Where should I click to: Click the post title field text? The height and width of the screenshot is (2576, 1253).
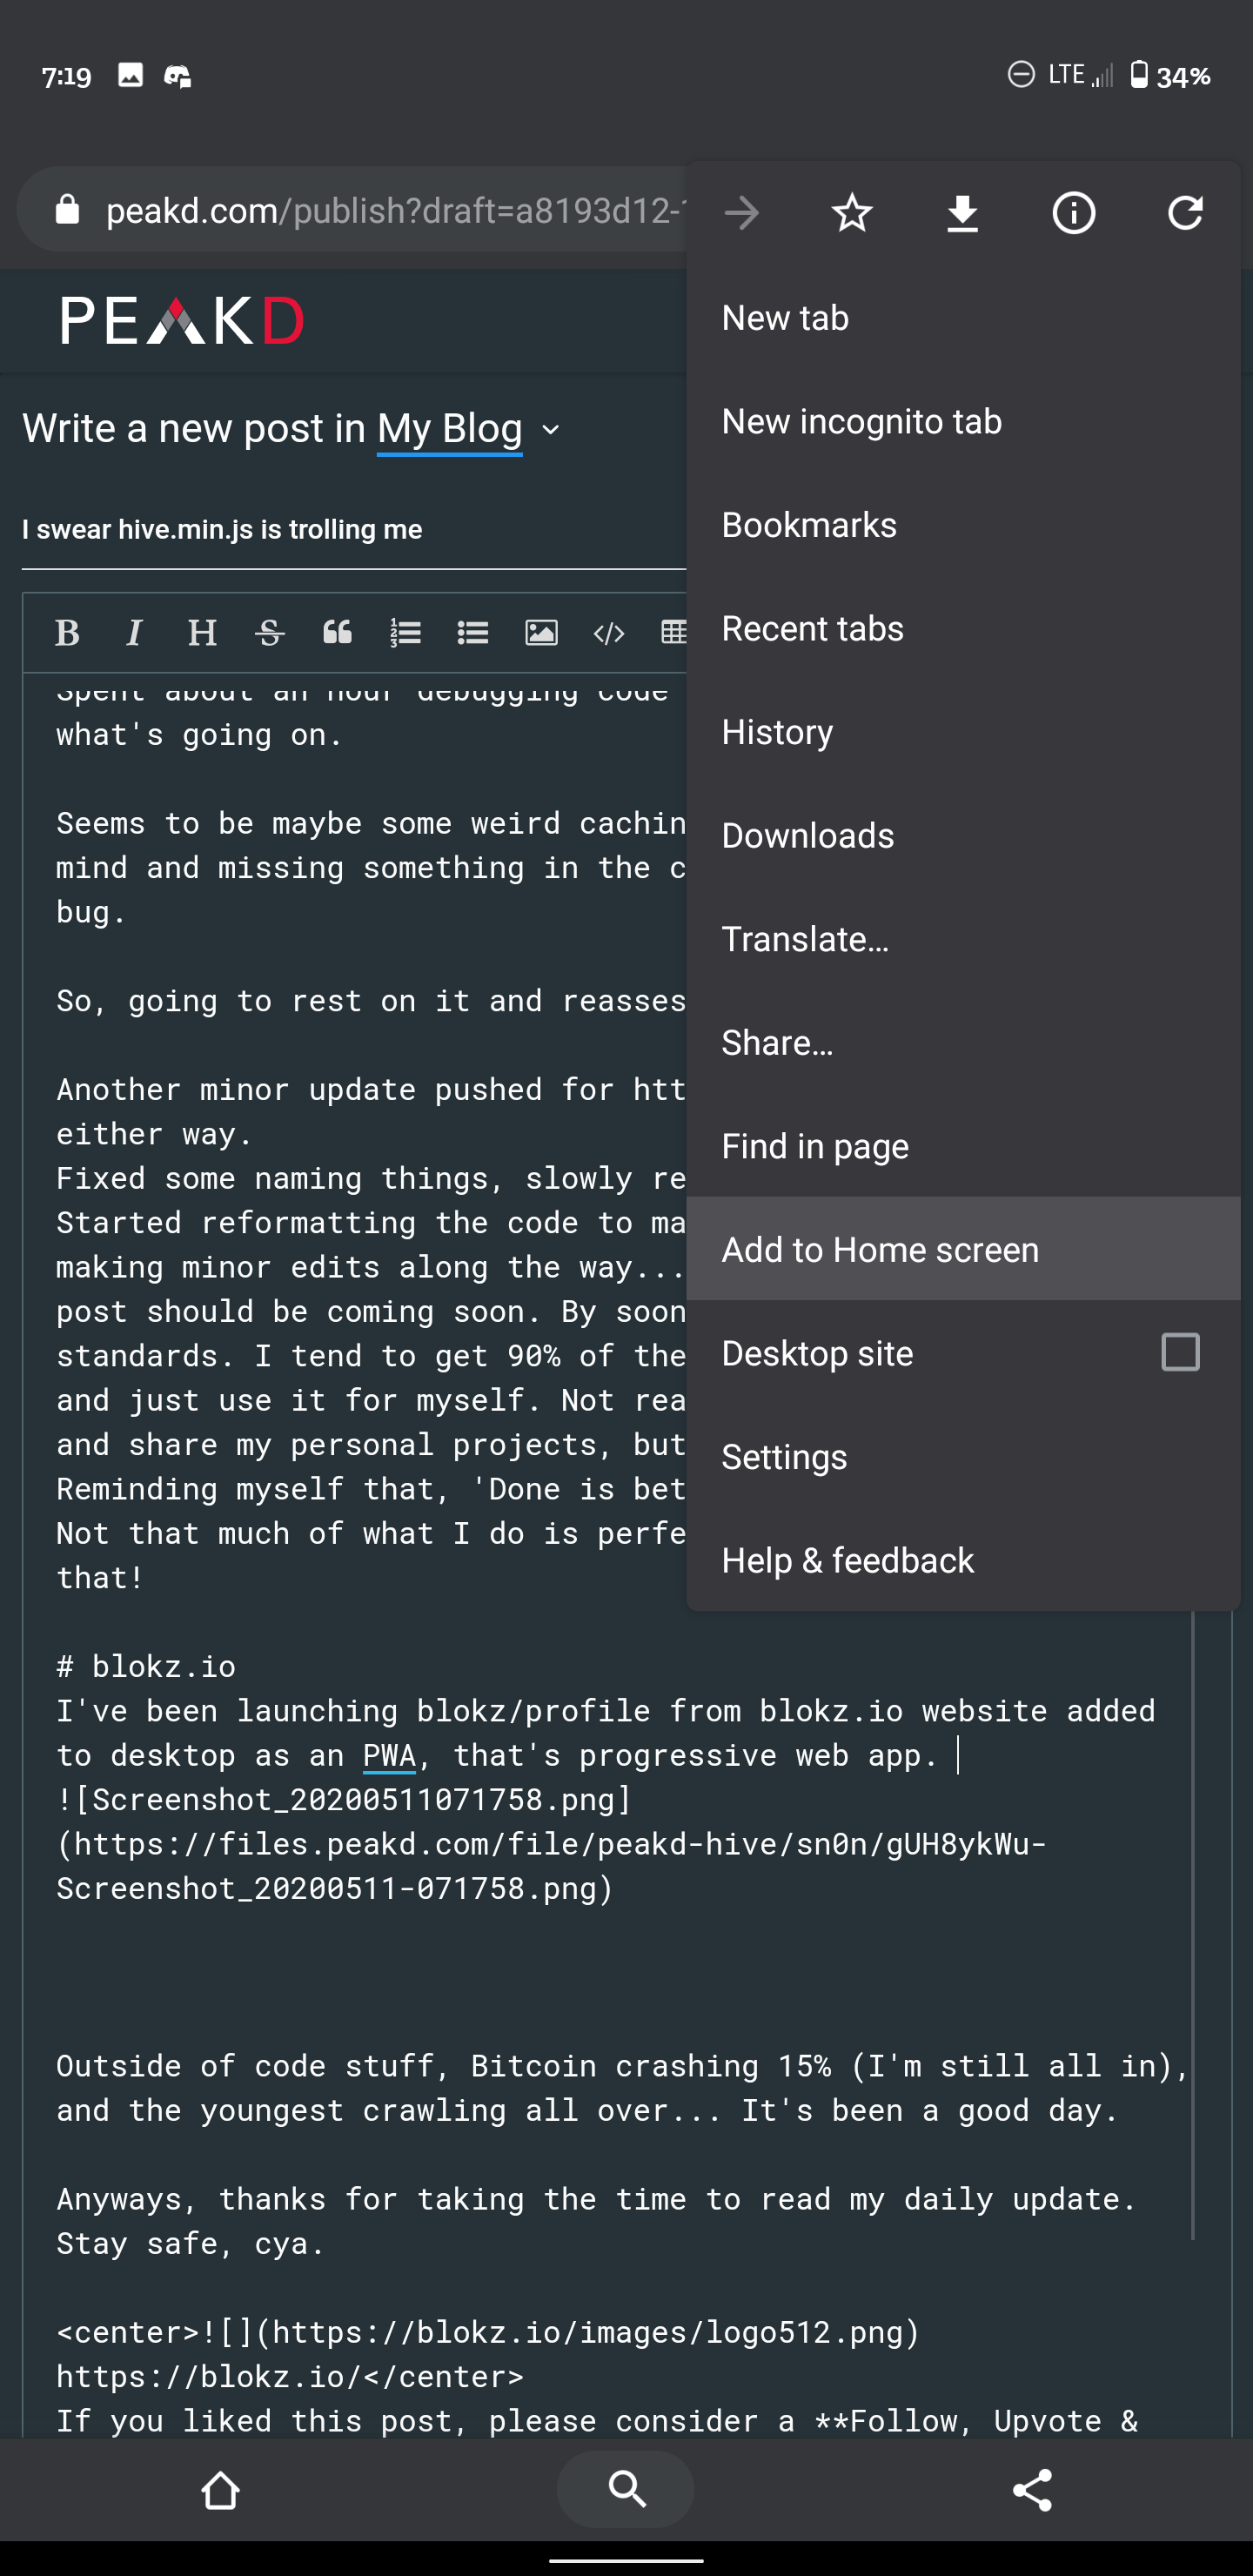coord(222,529)
